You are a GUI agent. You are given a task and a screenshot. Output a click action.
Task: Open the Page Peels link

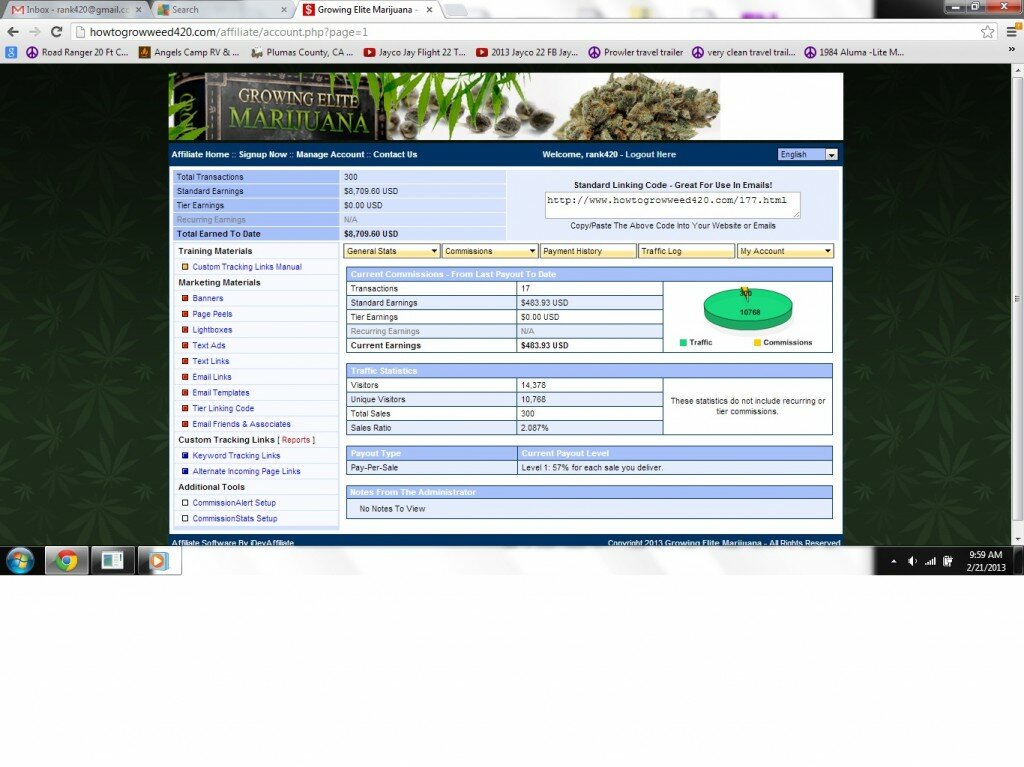212,314
